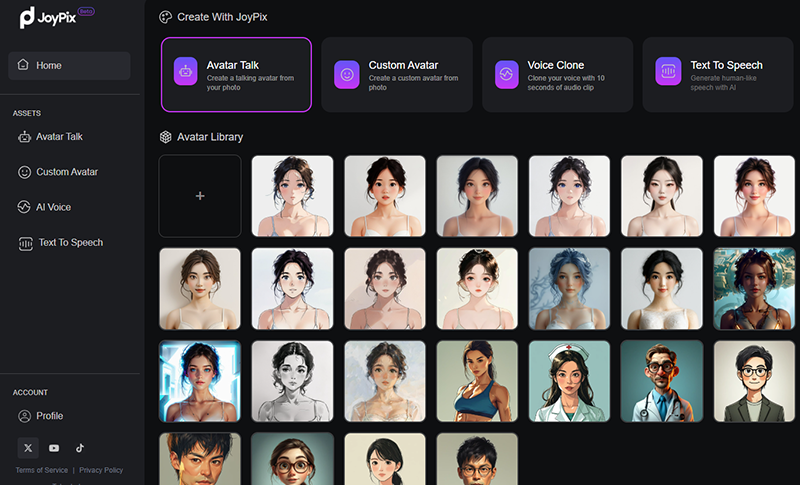Select the Voice Clone creation card
Screen dimensions: 800x485
(558, 74)
